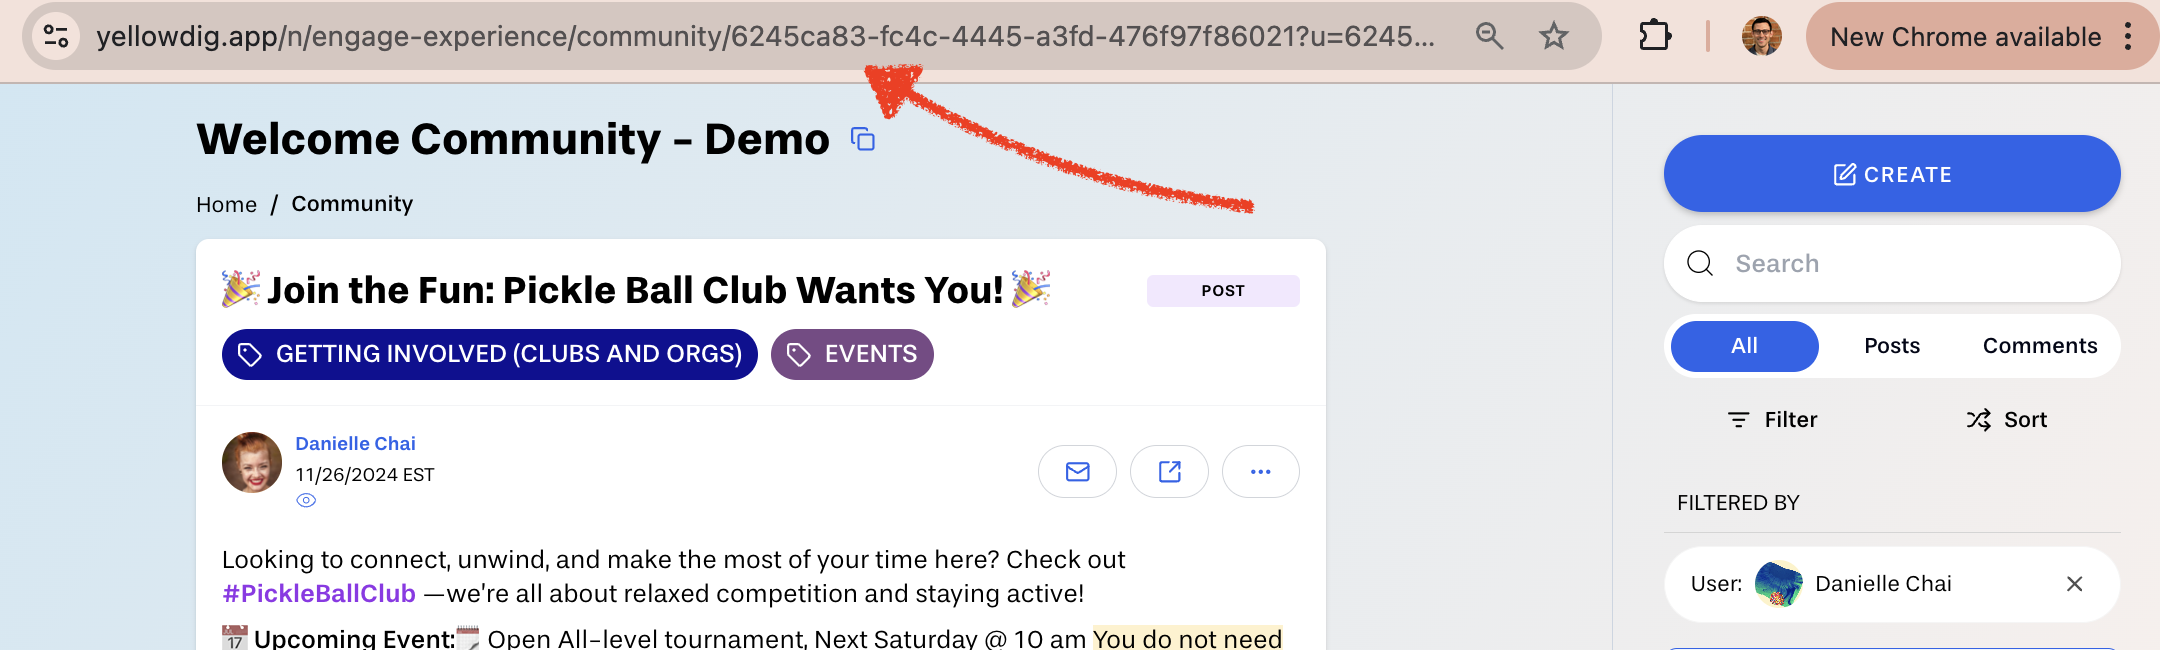Switch to the Comments tab
The image size is (2160, 650).
2039,346
